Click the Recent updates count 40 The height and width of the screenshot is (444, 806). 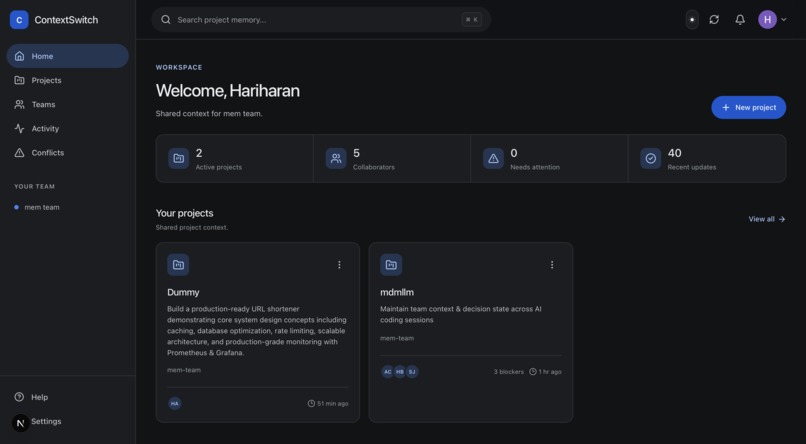(674, 153)
